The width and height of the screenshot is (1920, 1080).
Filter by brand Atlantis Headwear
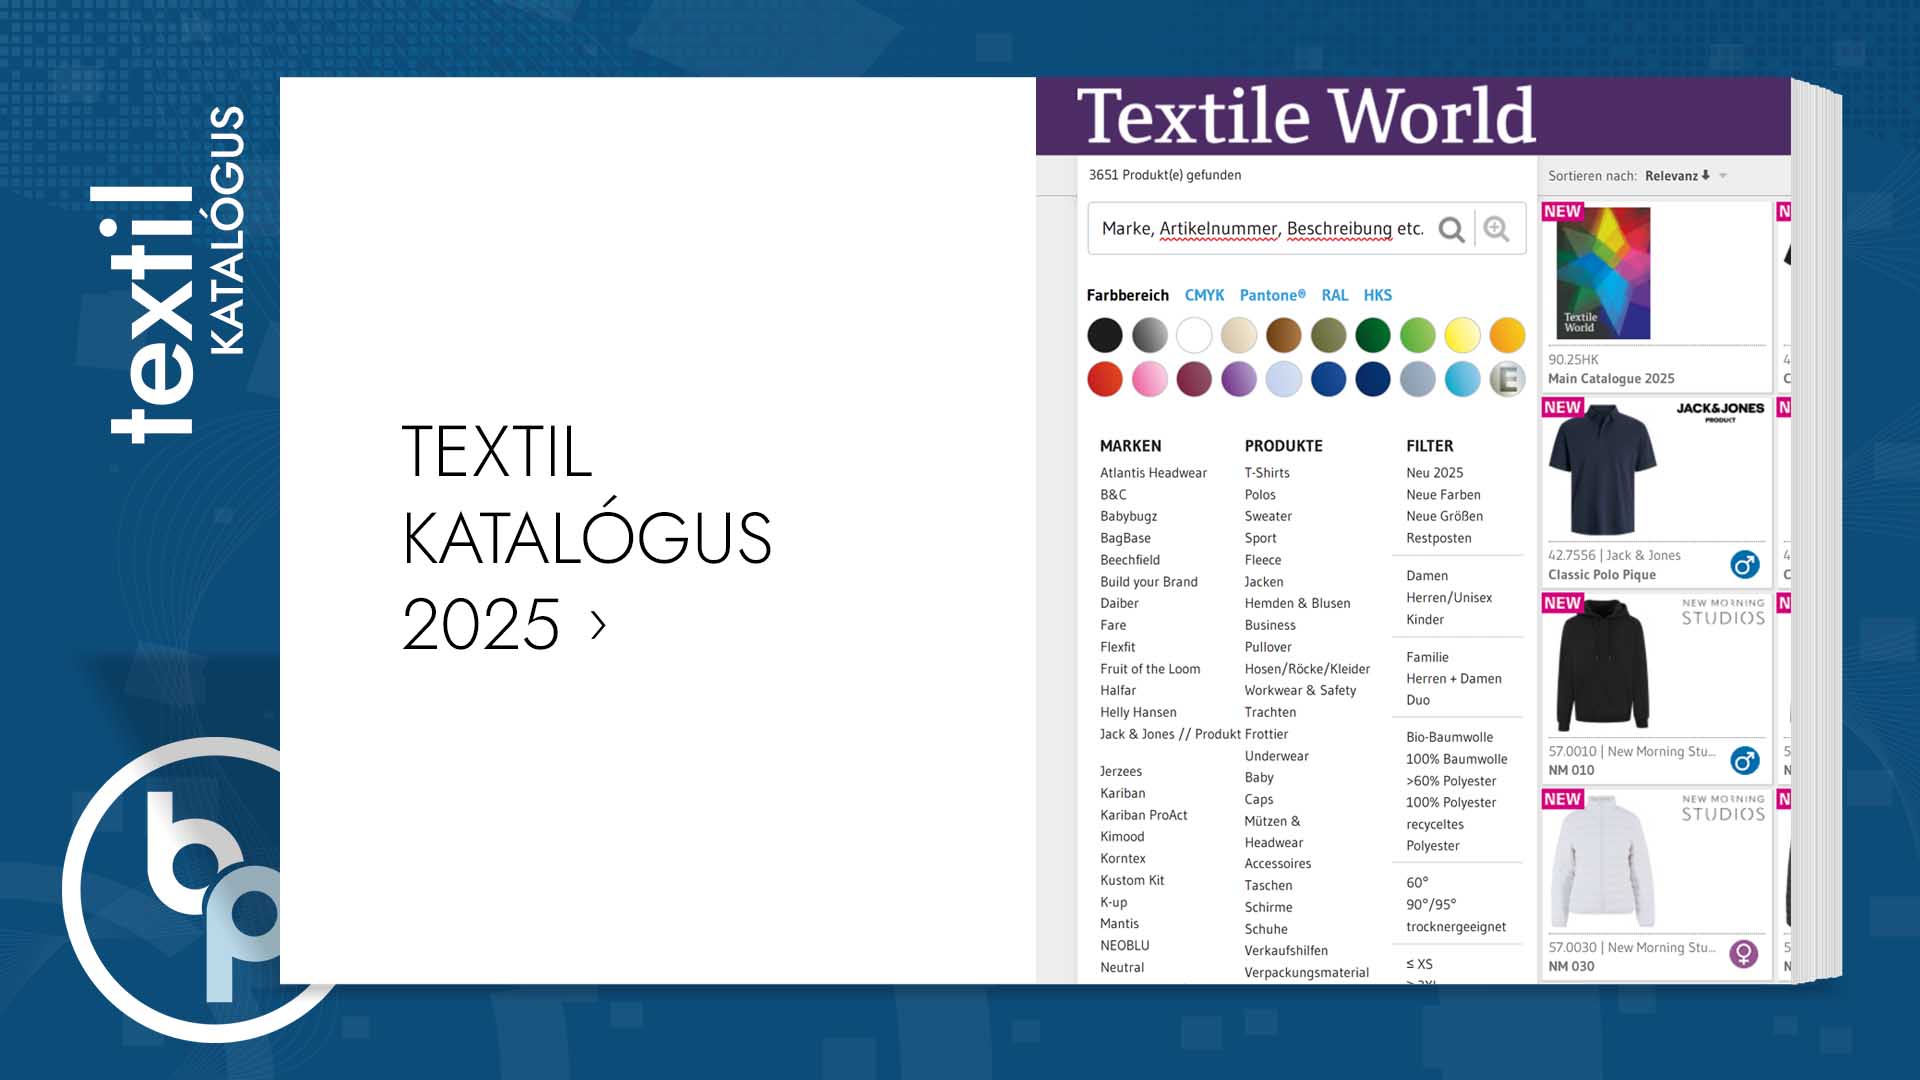click(1153, 473)
